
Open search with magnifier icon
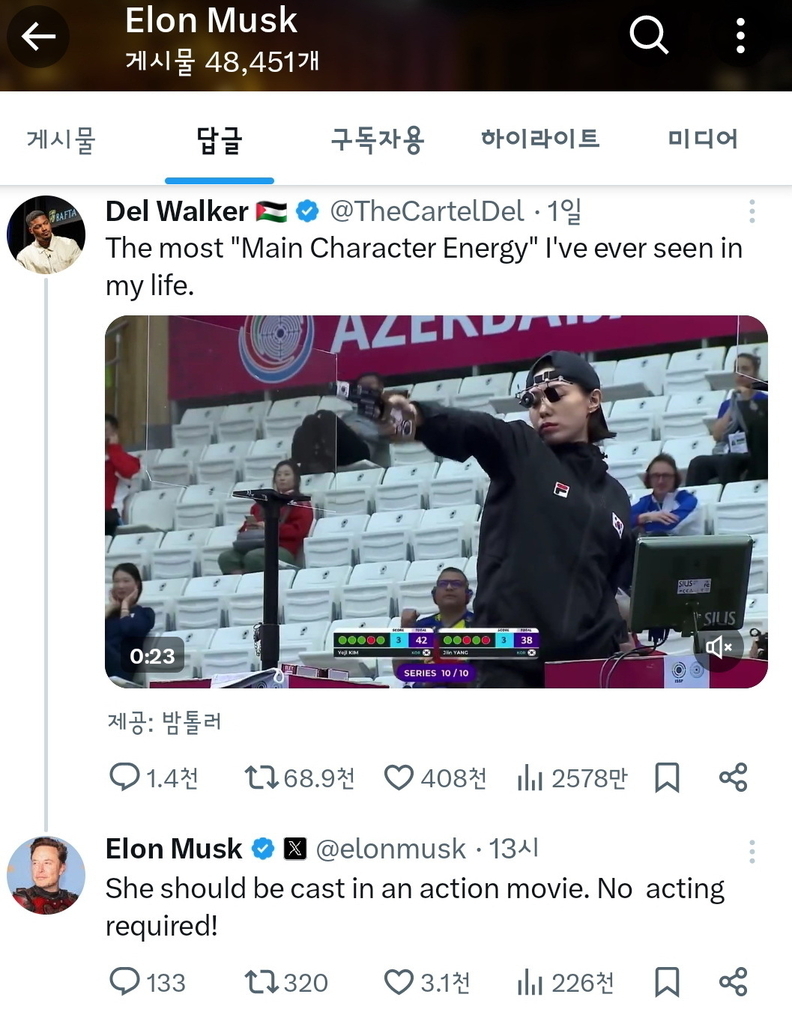pos(648,37)
